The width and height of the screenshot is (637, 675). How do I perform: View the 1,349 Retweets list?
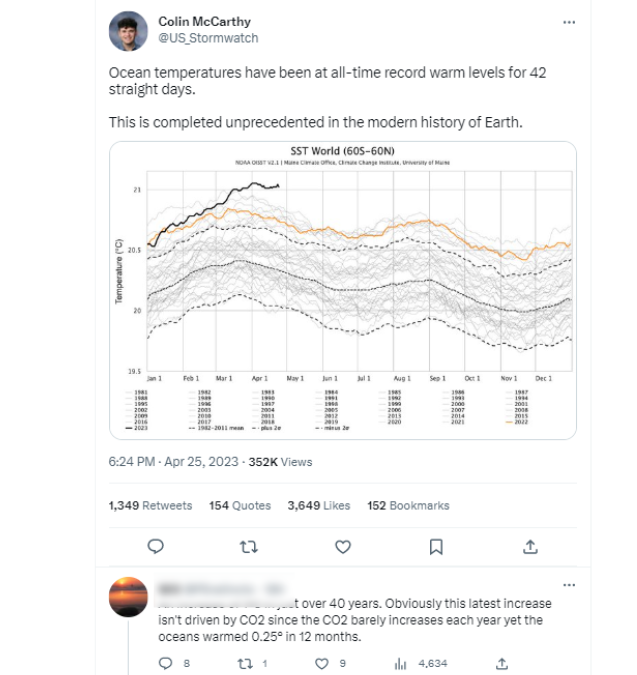[x=150, y=505]
